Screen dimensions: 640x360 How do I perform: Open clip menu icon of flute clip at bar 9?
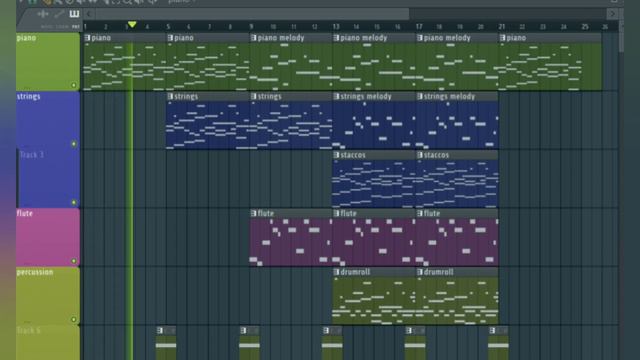tap(253, 213)
